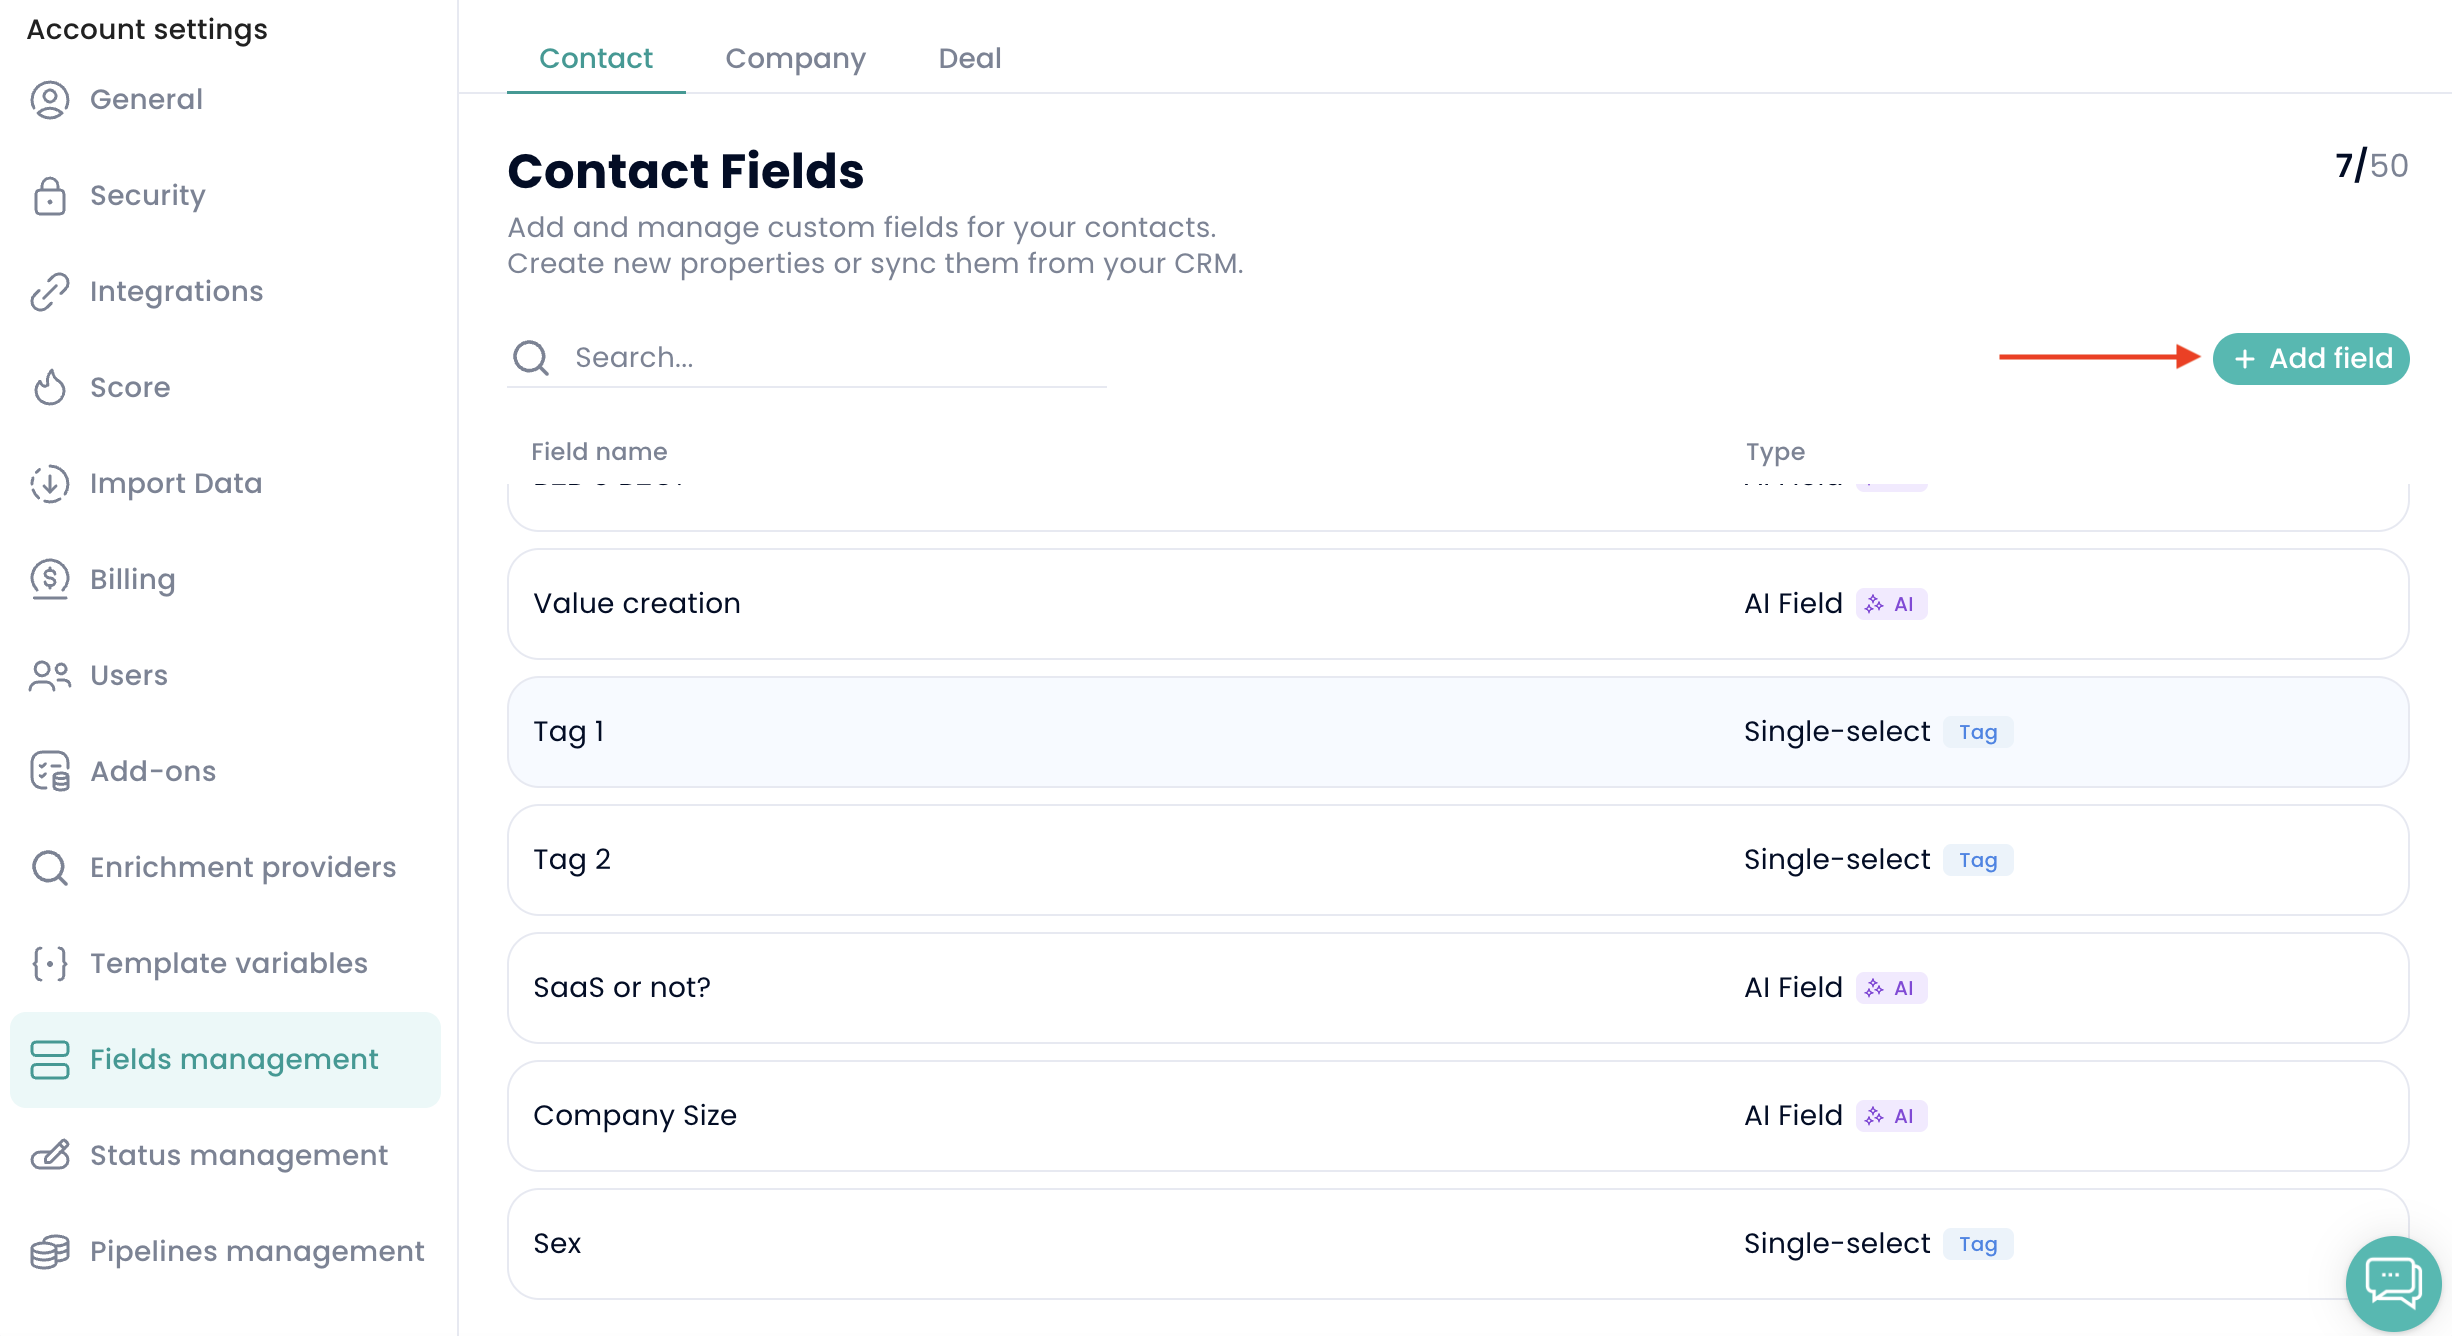Screen dimensions: 2452x1336
Task: Open the Value creation AI field row
Action: [1457, 604]
